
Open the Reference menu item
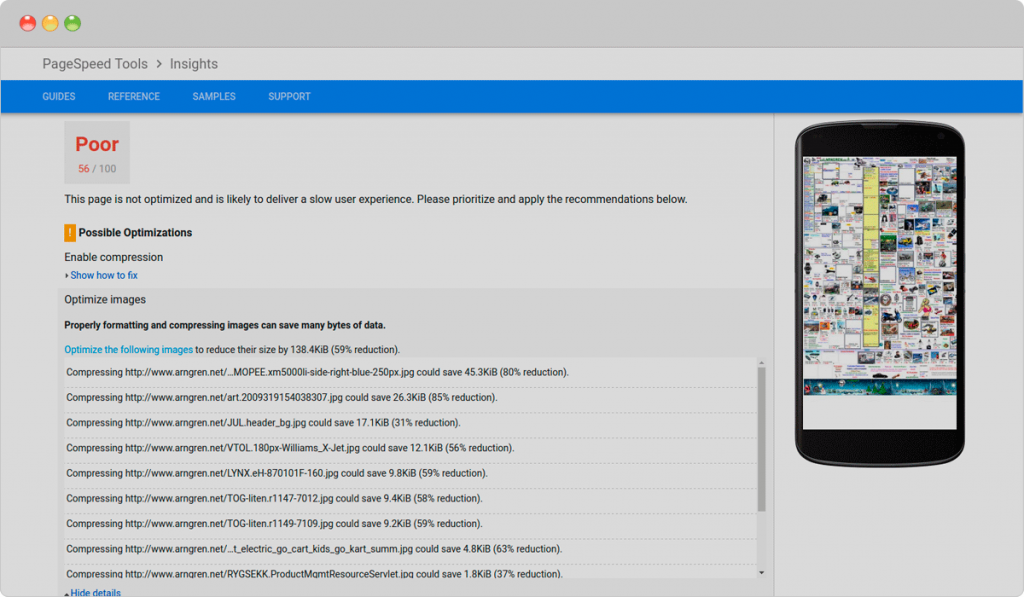point(134,97)
